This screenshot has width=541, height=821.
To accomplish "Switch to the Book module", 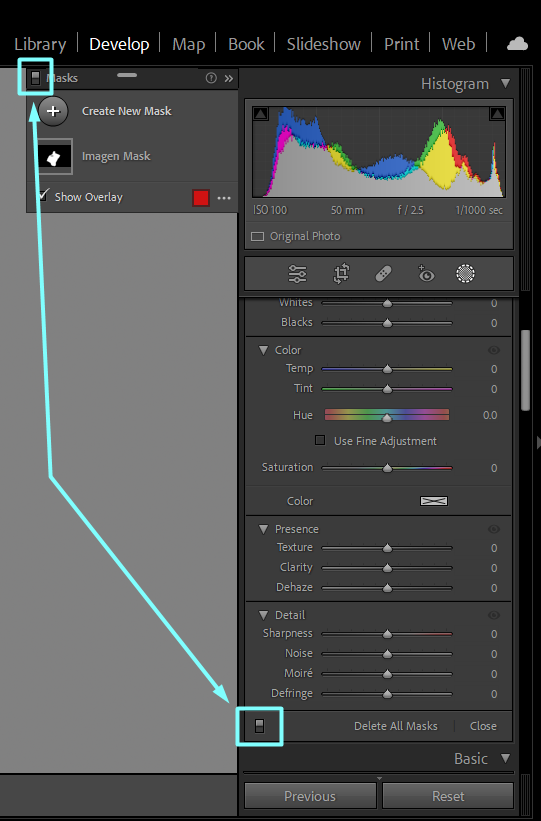I will tap(246, 44).
